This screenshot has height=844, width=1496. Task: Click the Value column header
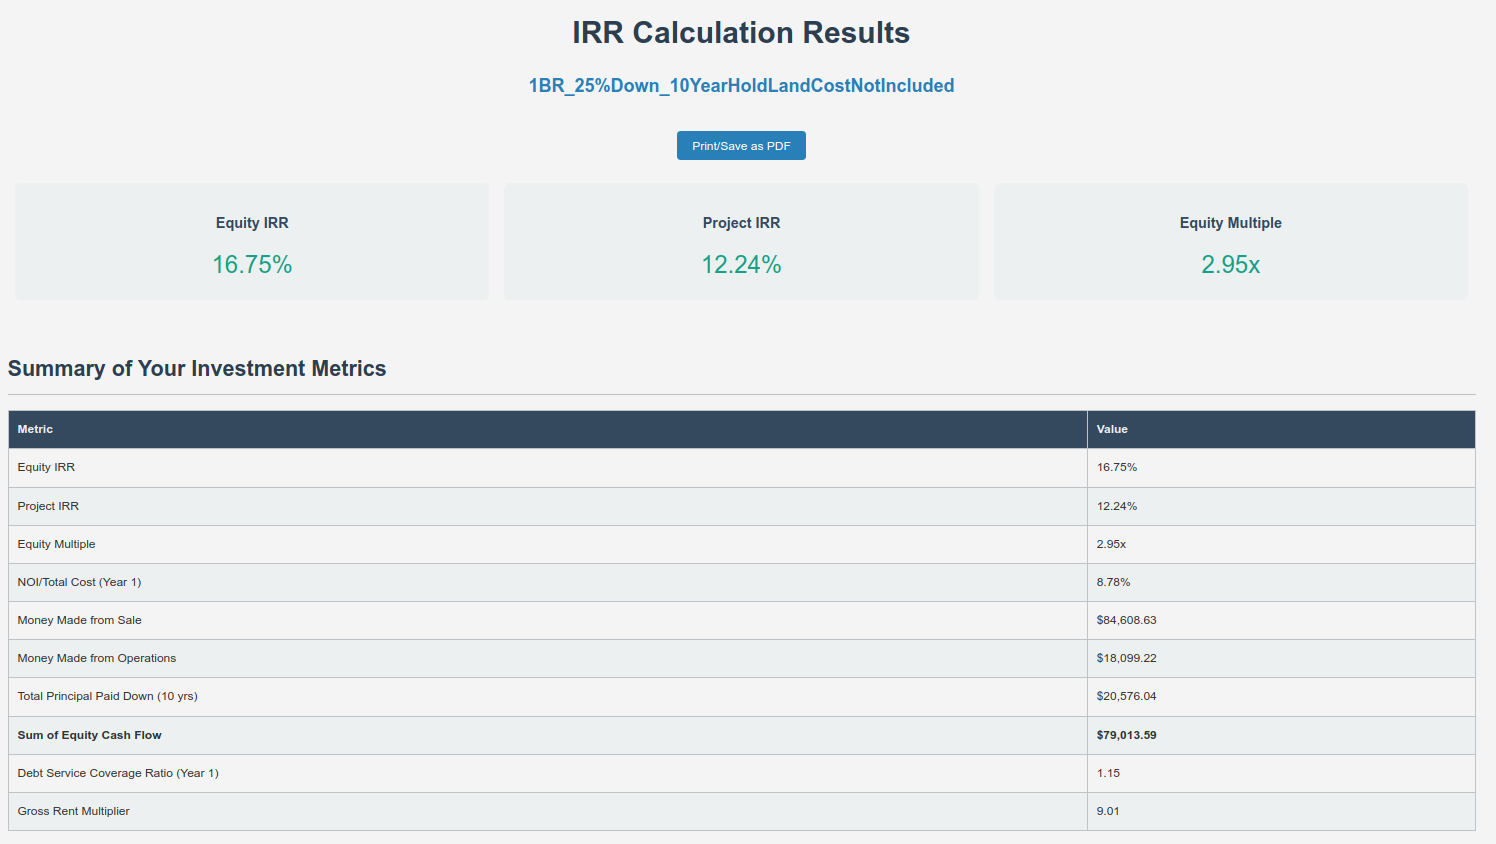1281,430
